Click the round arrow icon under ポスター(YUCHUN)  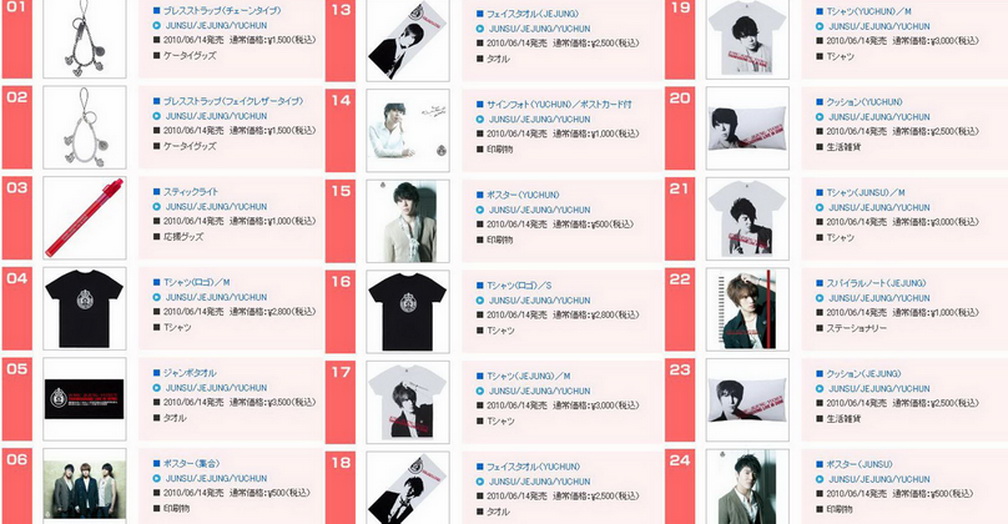(480, 210)
